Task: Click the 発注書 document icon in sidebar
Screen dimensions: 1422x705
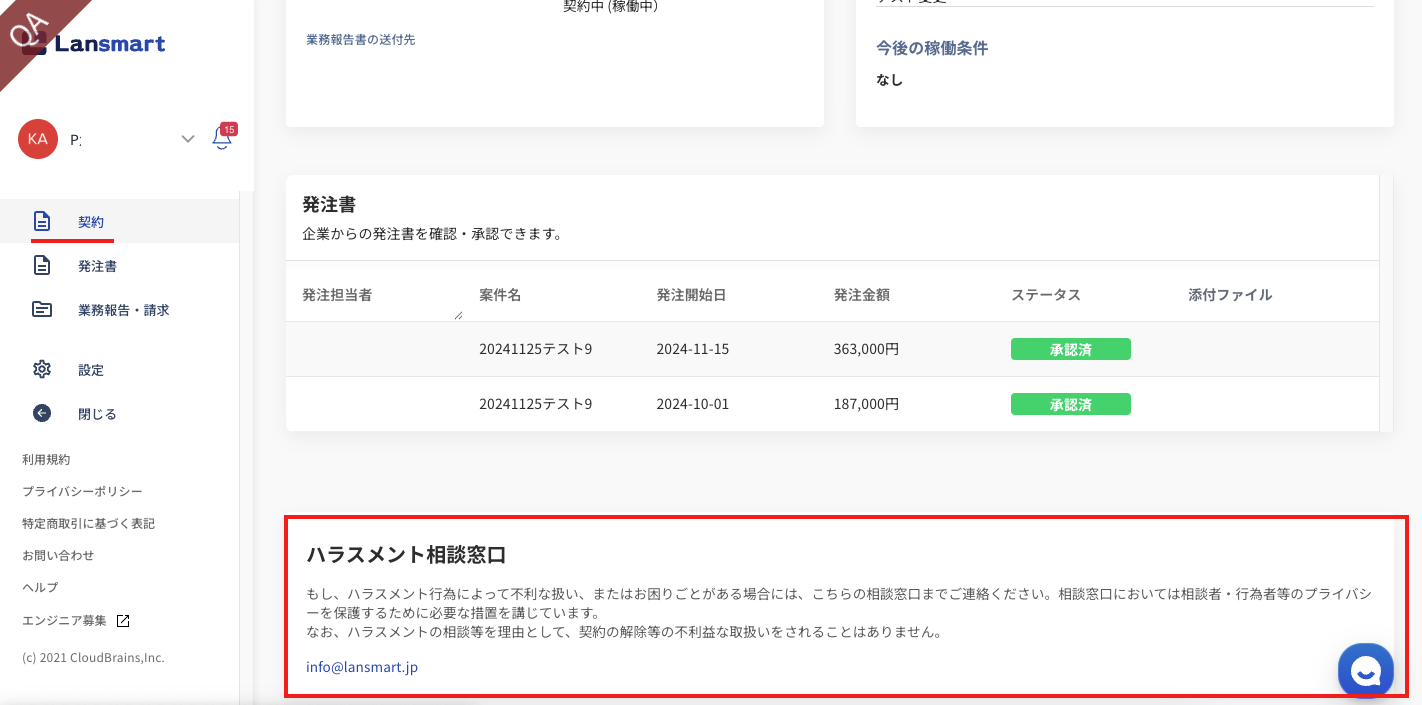Action: [x=41, y=266]
